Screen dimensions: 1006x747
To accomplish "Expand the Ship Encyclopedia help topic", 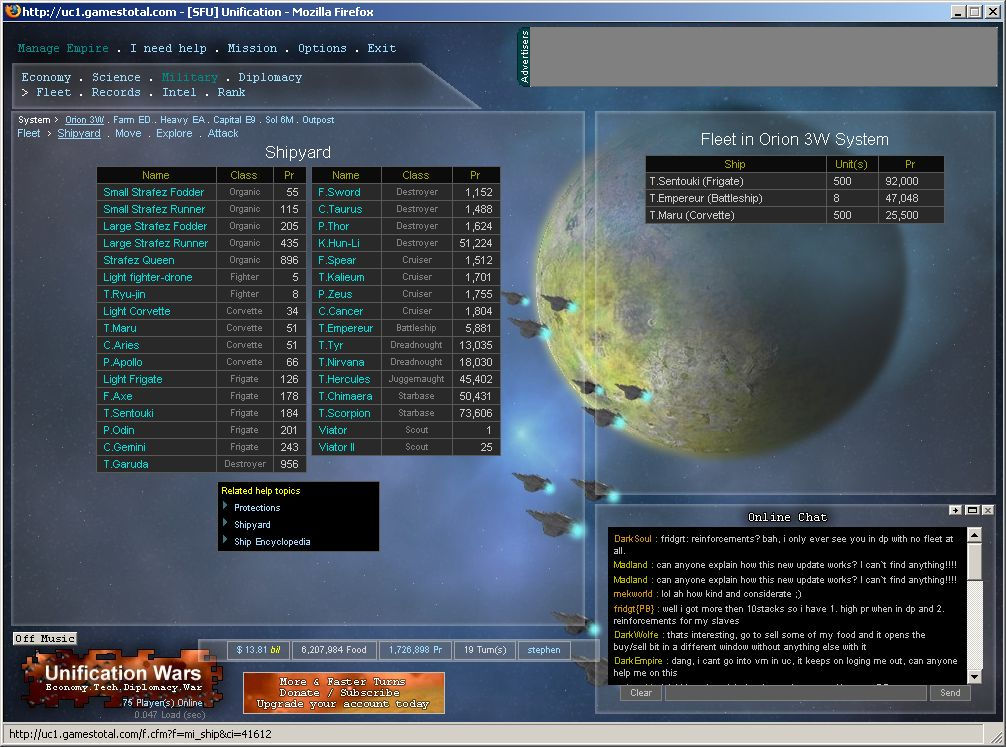I will click(272, 542).
